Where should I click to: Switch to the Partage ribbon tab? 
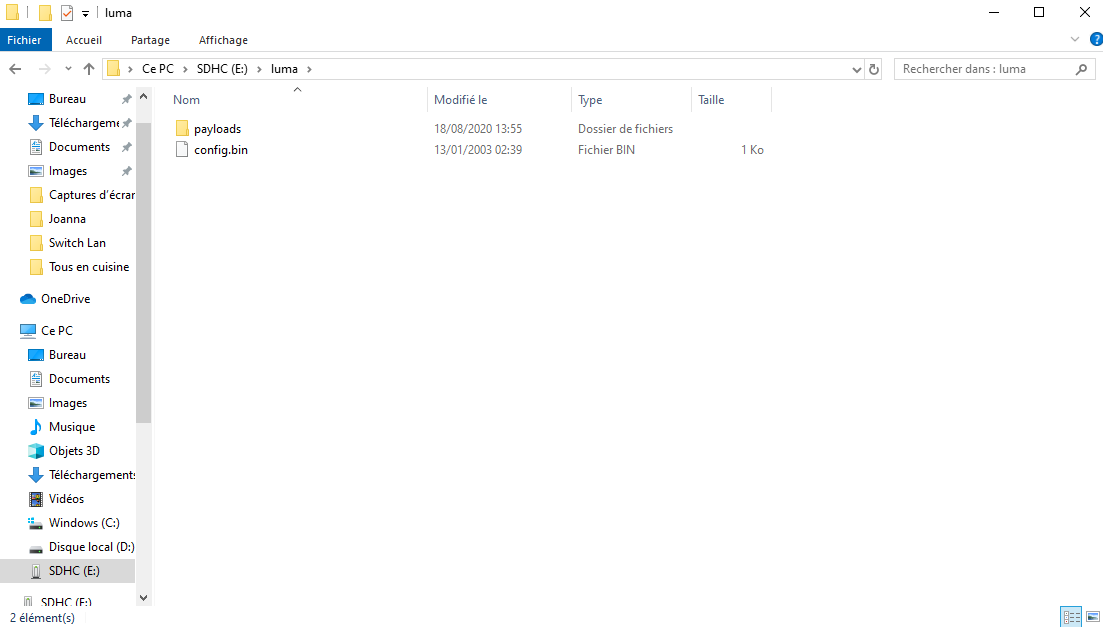pyautogui.click(x=150, y=40)
